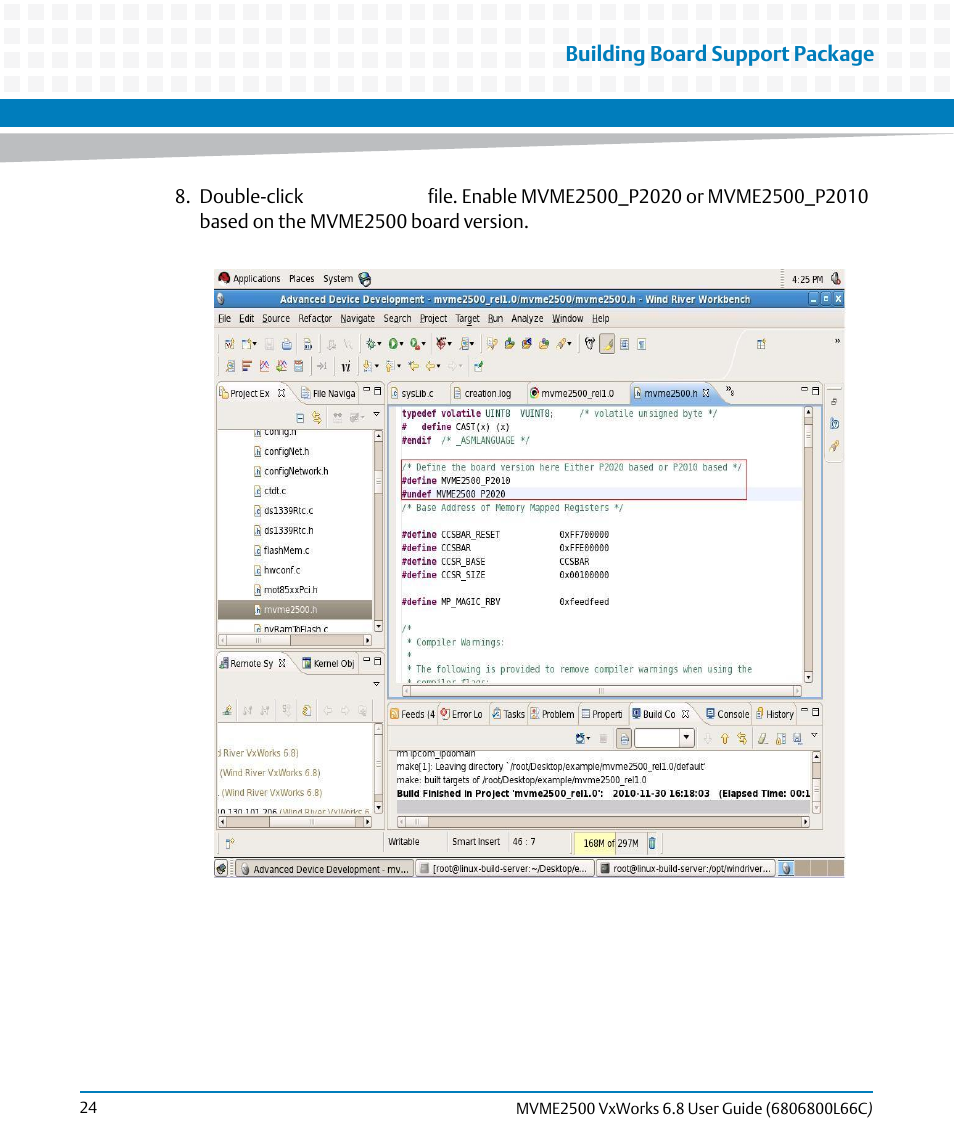Open the Places menu in top panel
This screenshot has height=1145, width=954.
pos(302,279)
